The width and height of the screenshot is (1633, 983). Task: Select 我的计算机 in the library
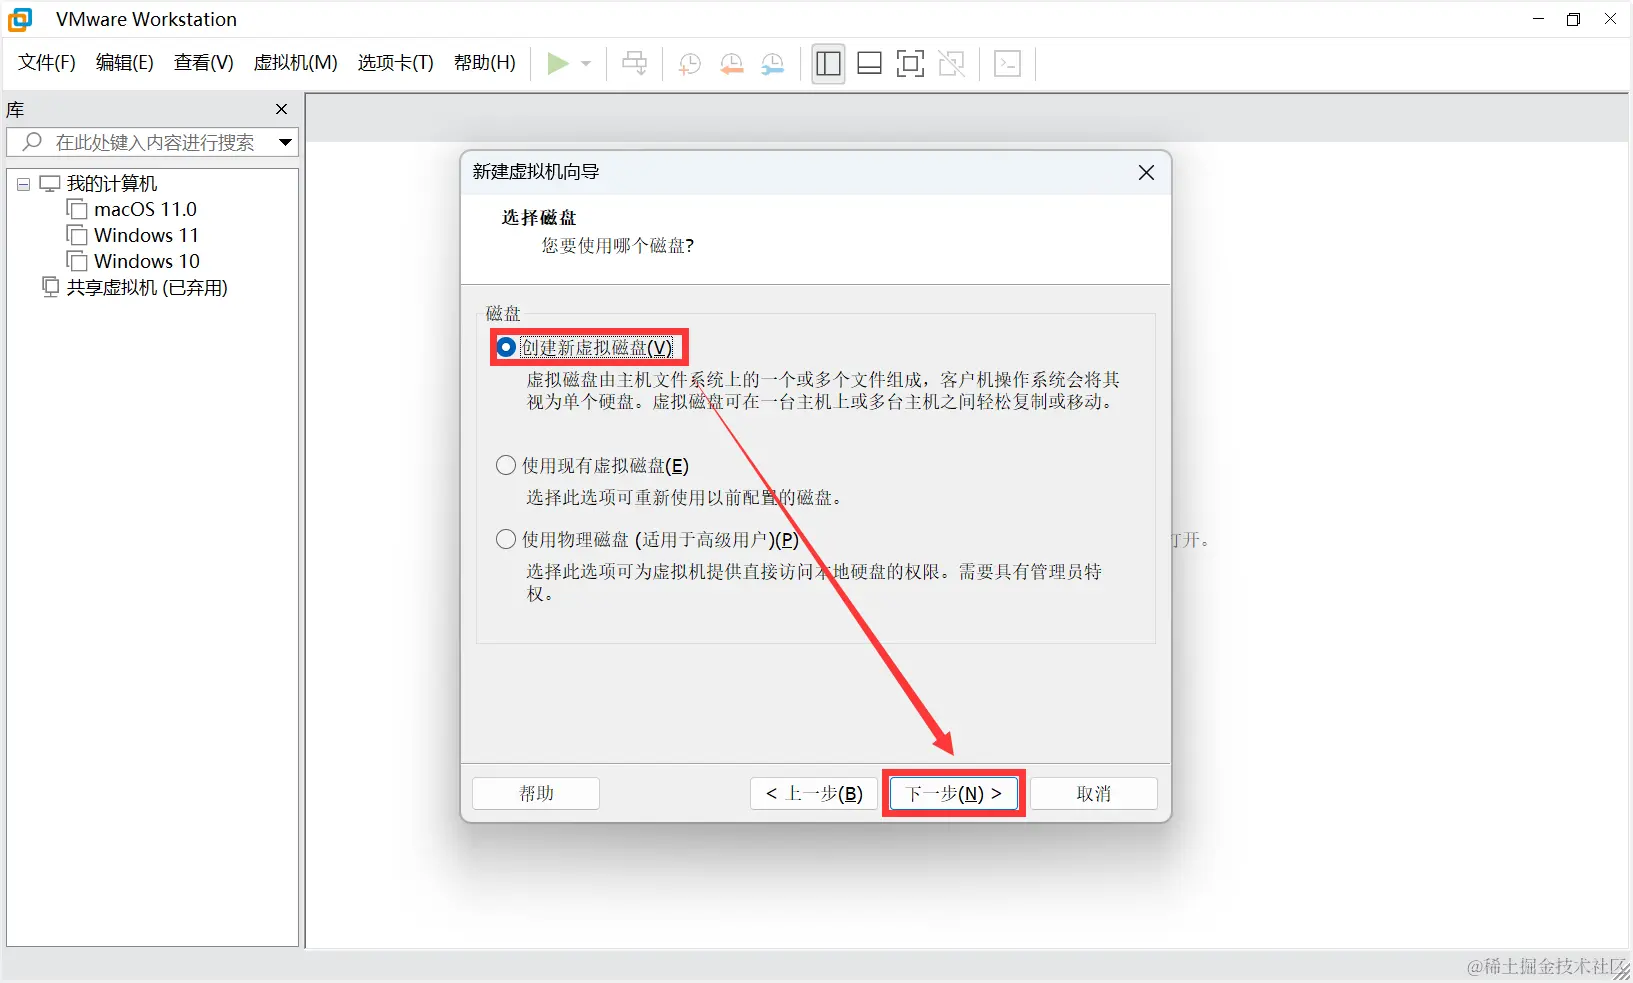tap(112, 184)
